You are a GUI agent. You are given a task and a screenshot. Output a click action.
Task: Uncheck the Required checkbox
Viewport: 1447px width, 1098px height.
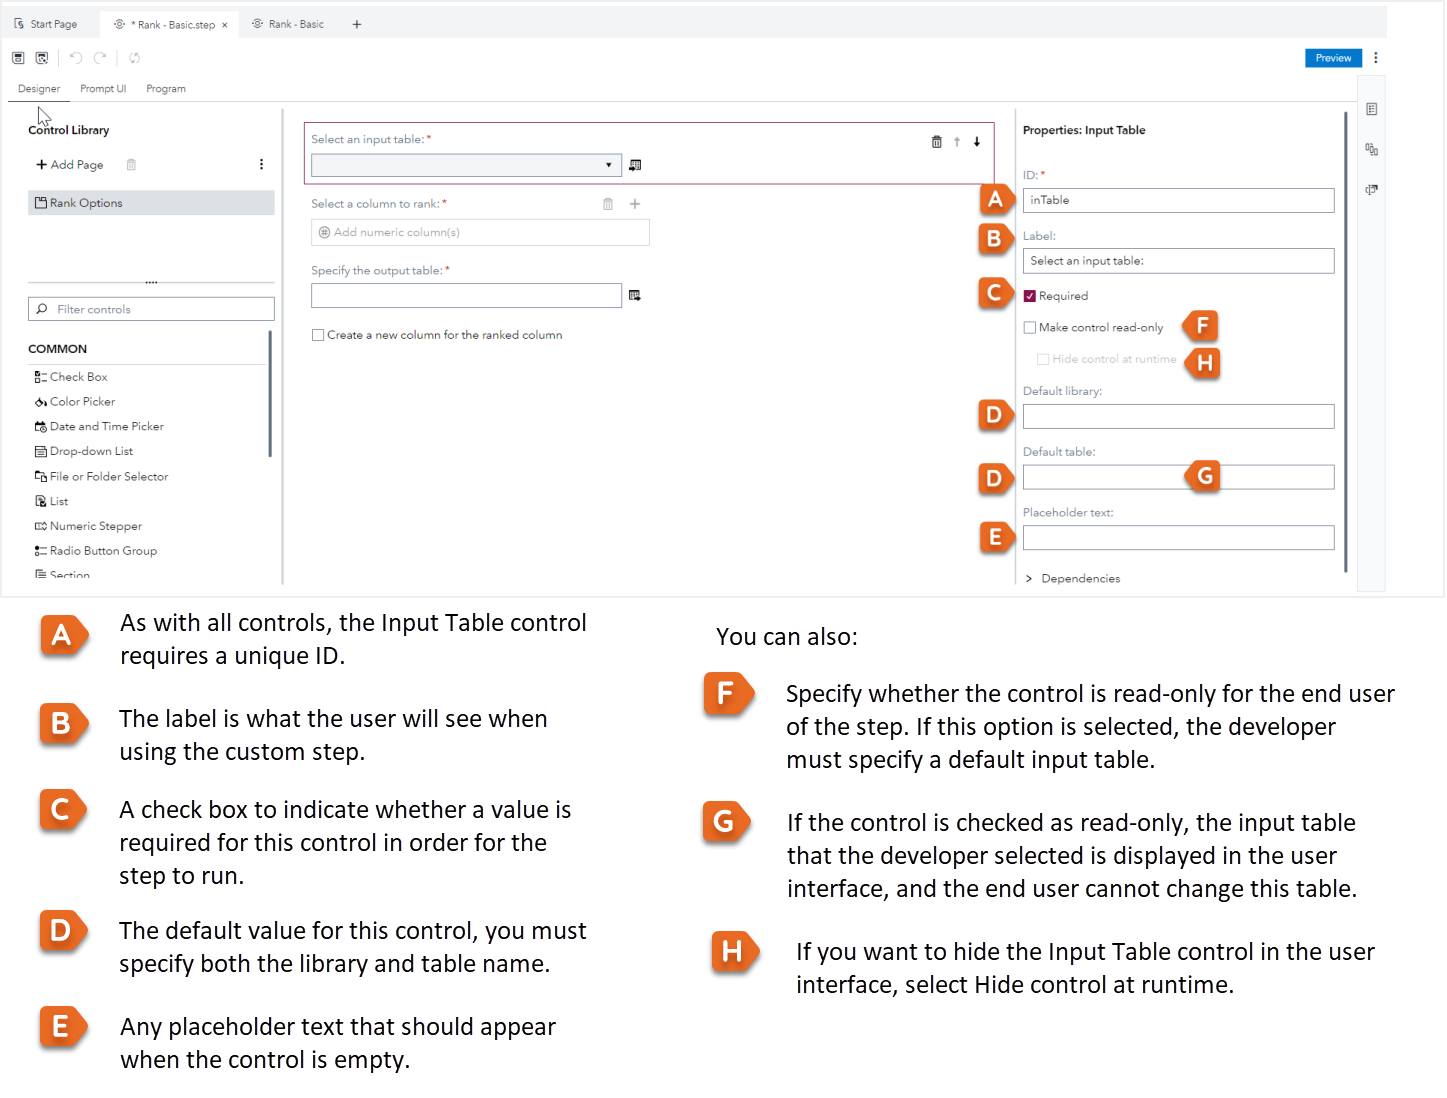pyautogui.click(x=1029, y=295)
